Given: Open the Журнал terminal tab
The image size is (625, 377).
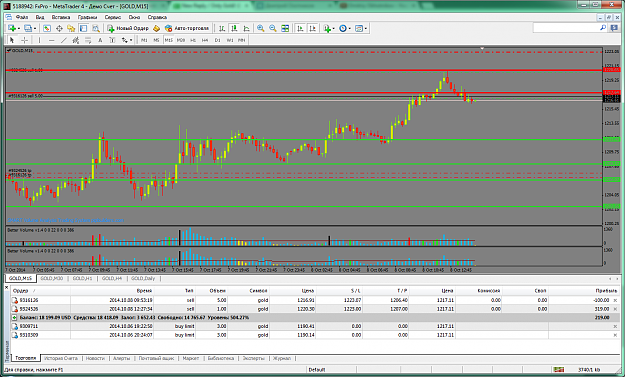Looking at the screenshot, I should click(x=282, y=358).
